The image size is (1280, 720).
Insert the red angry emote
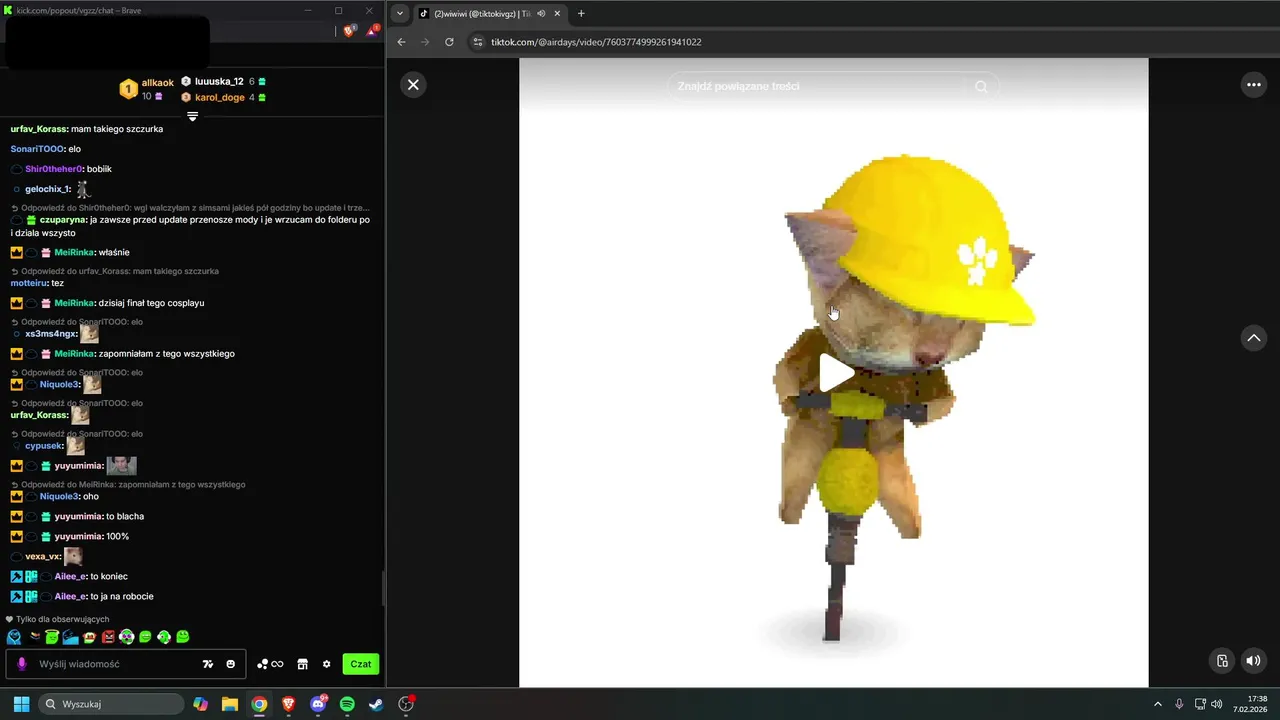(x=108, y=637)
